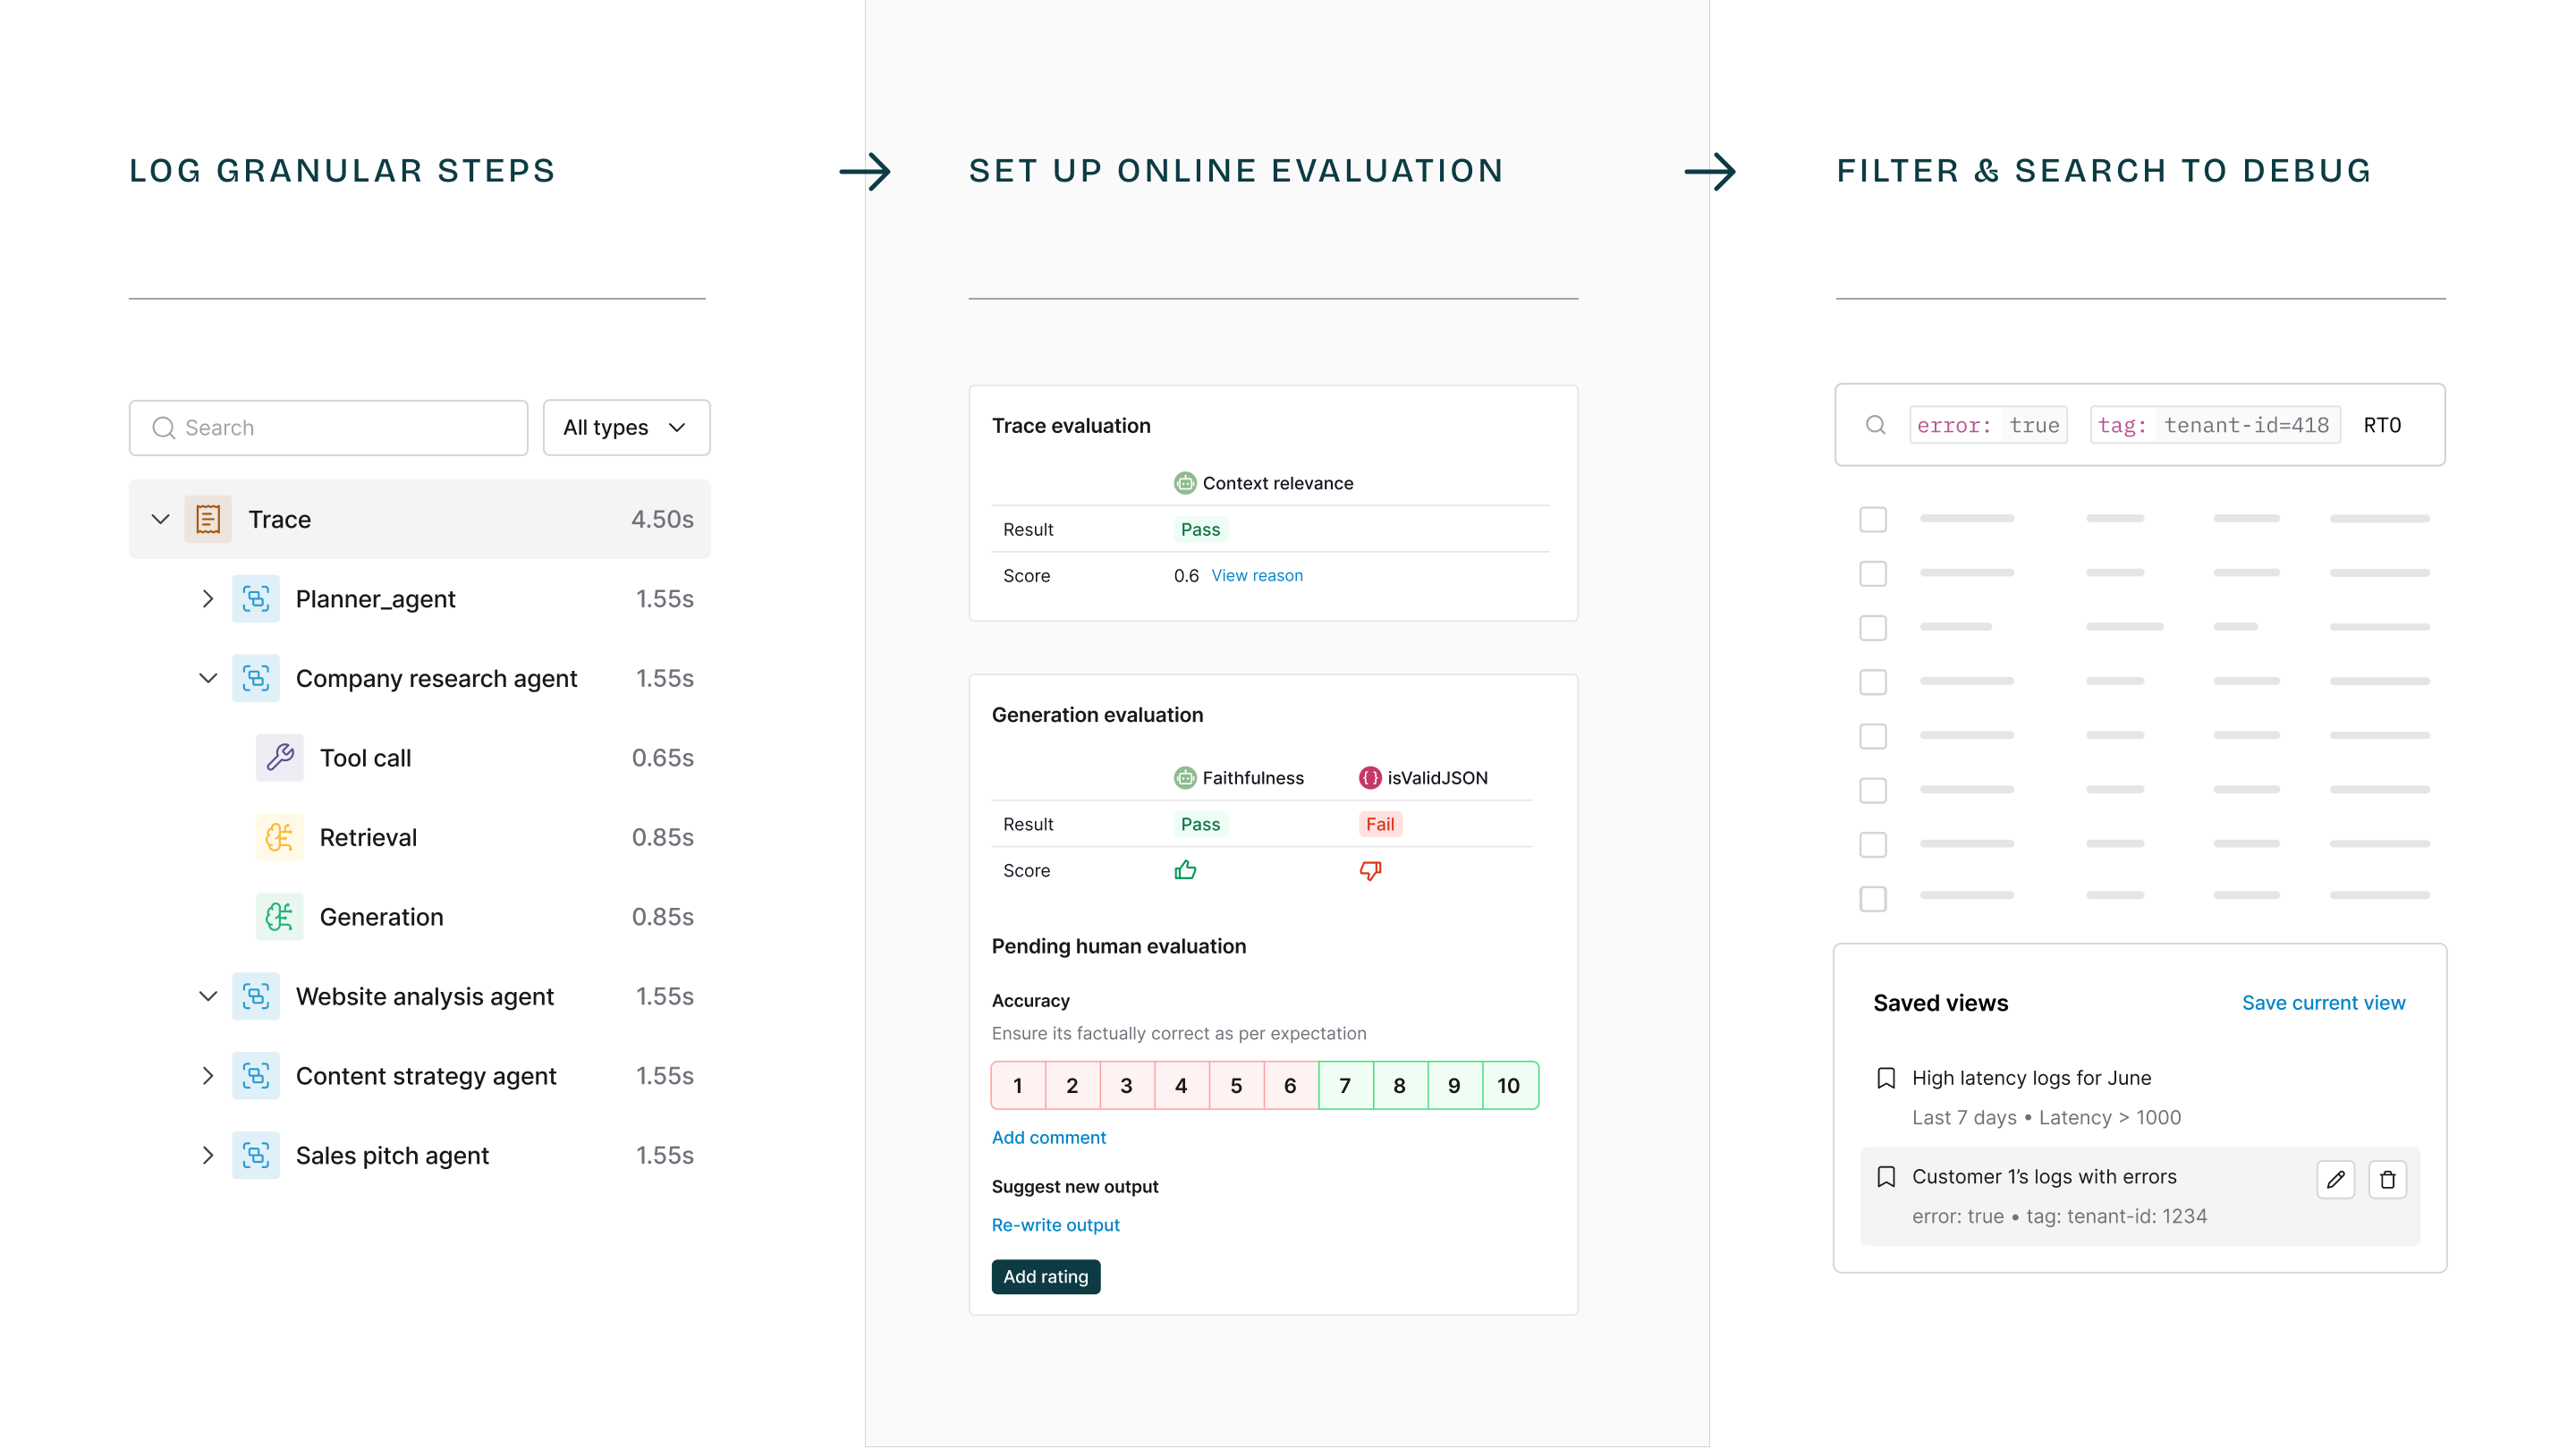Click the Trace document icon
Screen dimensions: 2576x1449
click(208, 519)
